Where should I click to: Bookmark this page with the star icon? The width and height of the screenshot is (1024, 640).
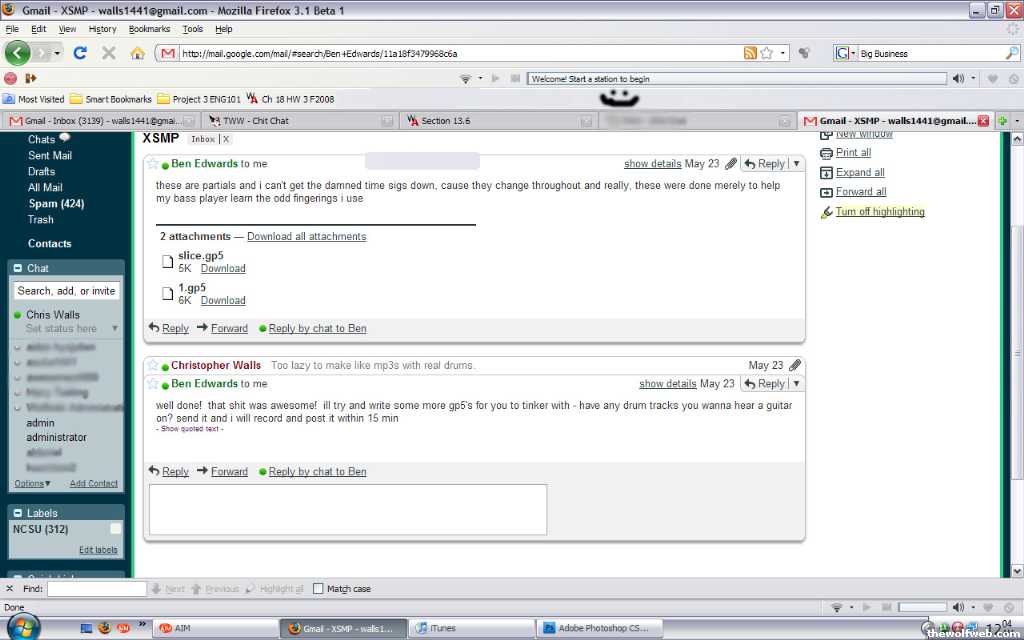tap(766, 53)
